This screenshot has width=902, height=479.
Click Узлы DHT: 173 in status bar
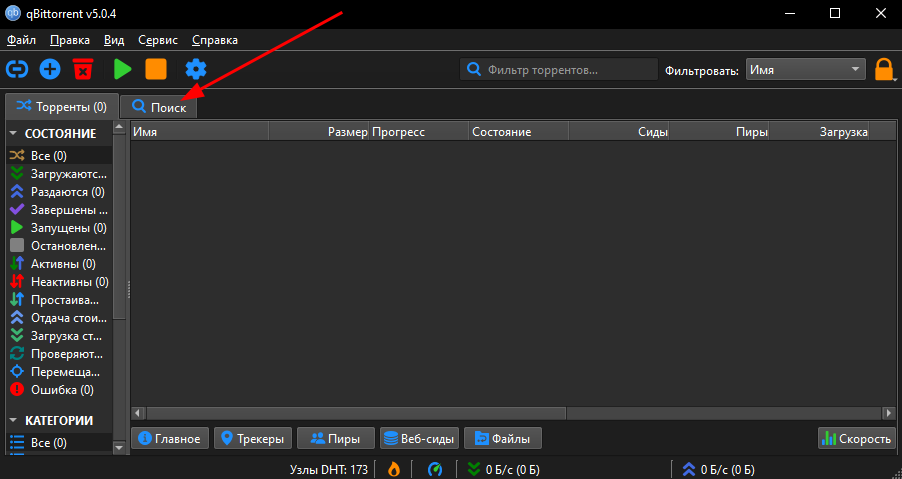coord(329,470)
